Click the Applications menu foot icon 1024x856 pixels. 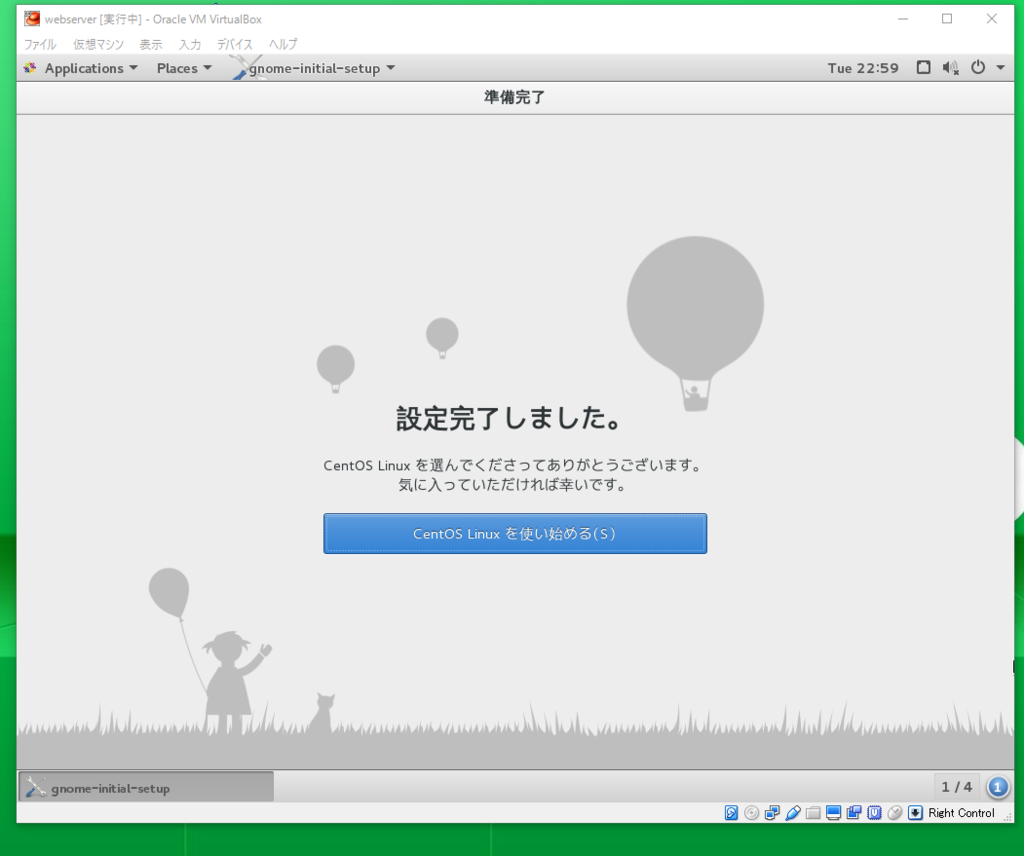click(30, 68)
